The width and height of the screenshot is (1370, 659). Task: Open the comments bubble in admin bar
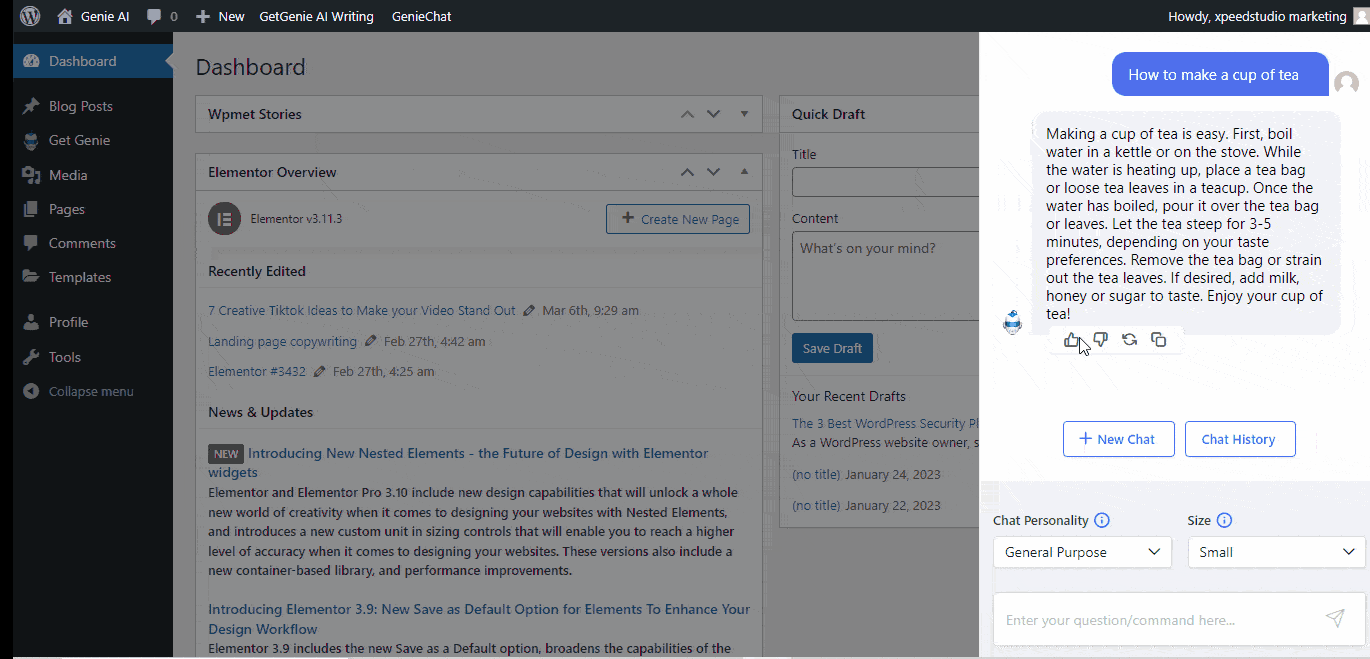click(162, 16)
